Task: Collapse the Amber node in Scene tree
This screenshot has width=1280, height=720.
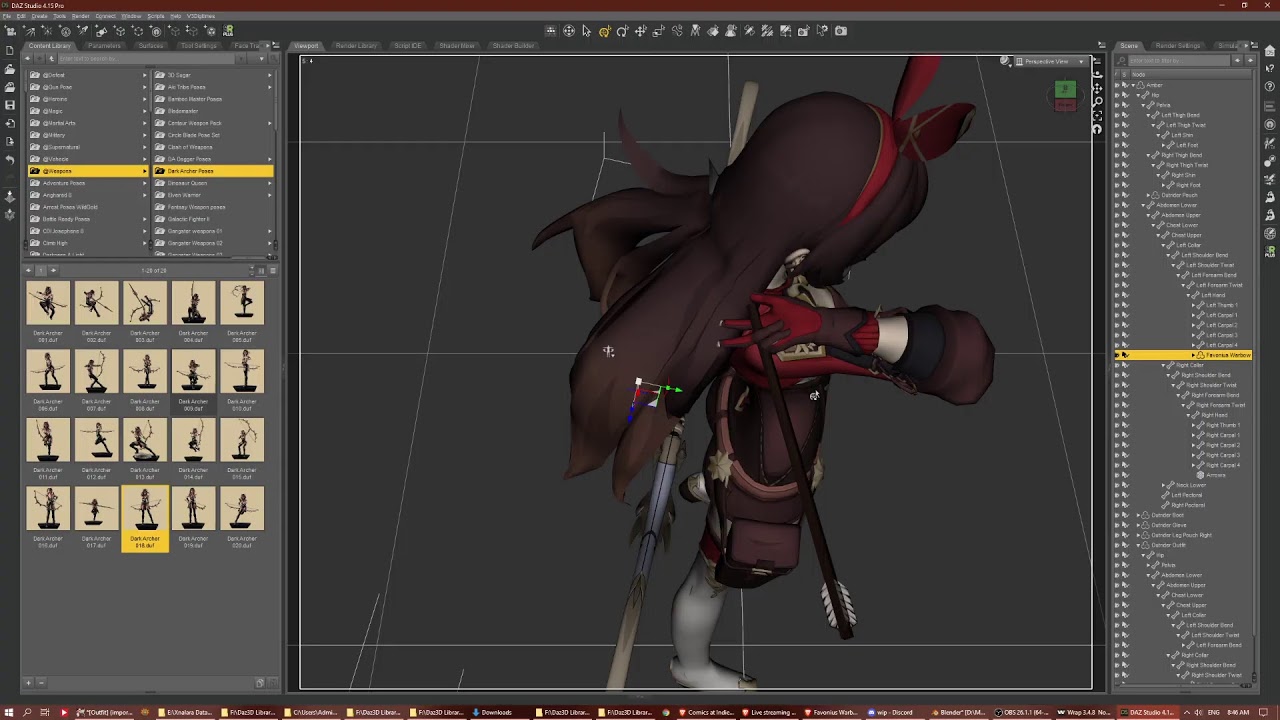Action: [x=1135, y=85]
